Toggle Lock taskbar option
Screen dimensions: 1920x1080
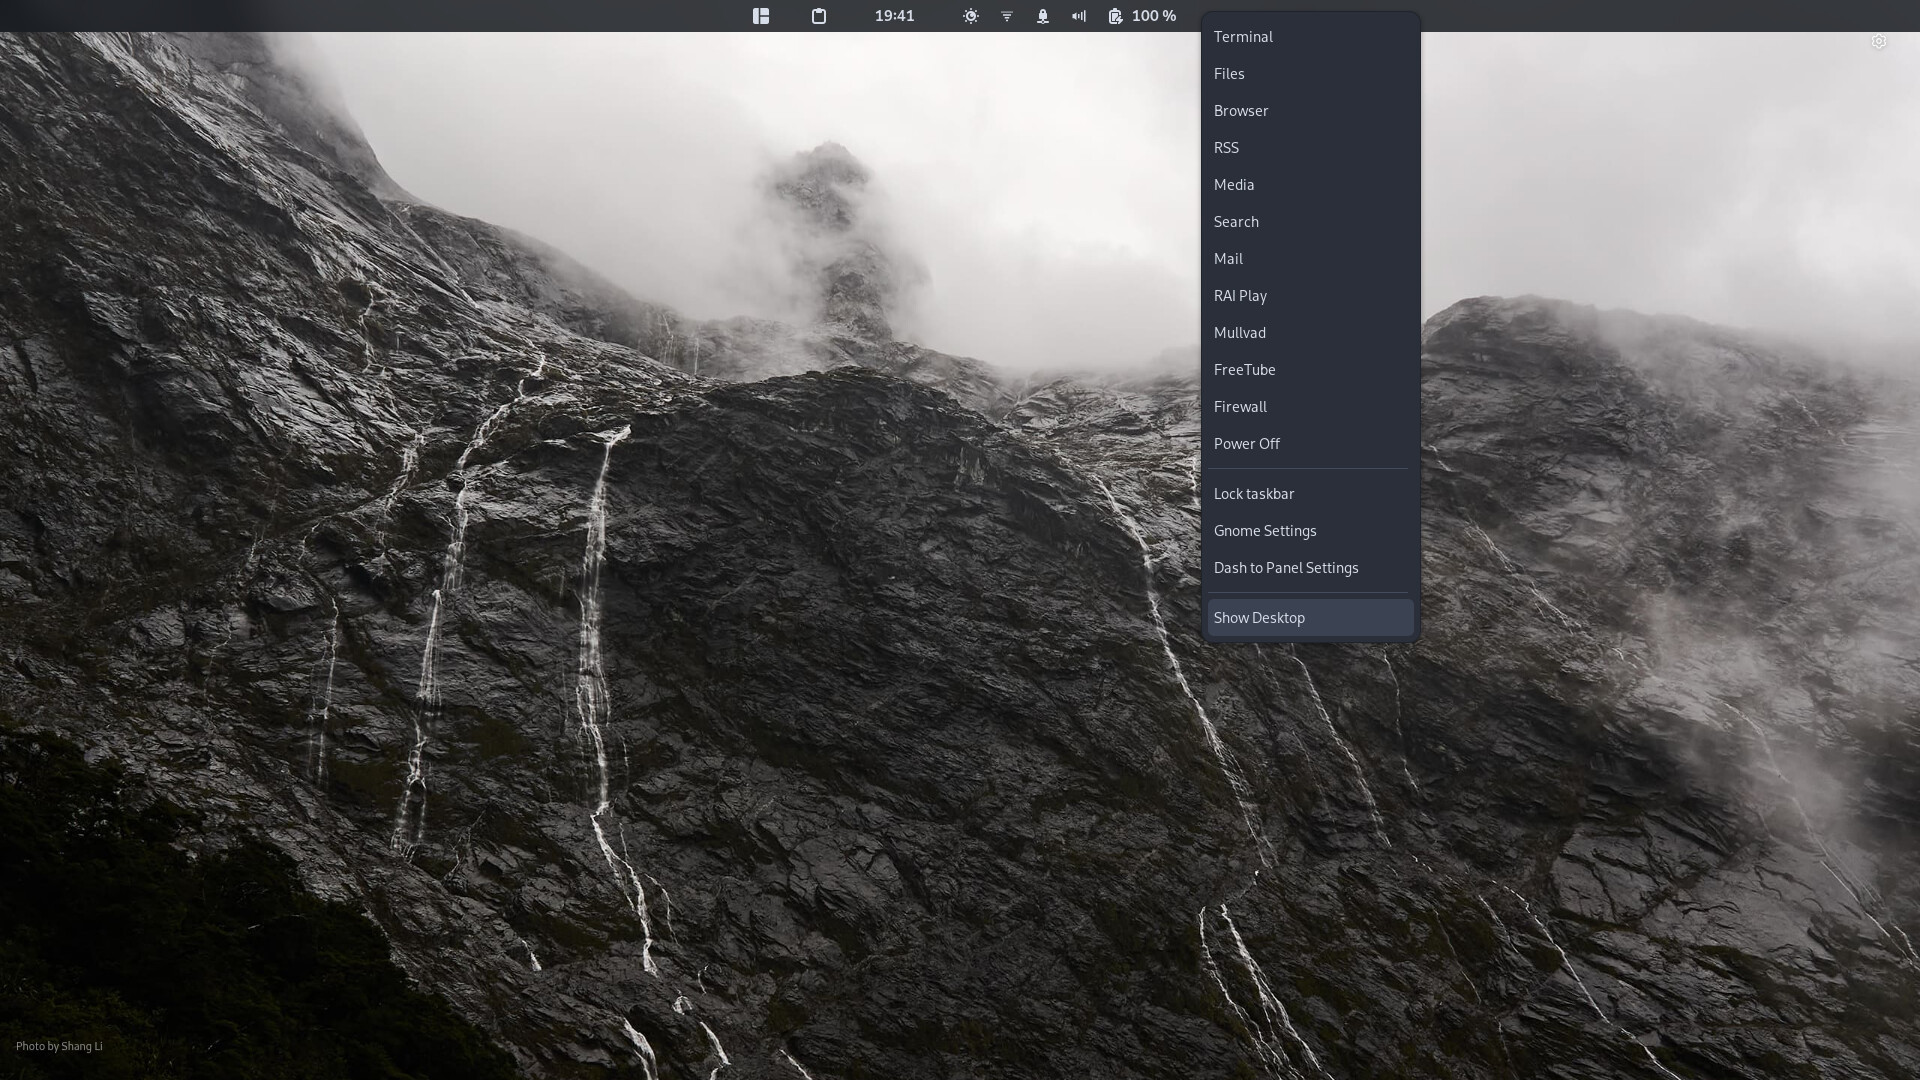point(1254,494)
